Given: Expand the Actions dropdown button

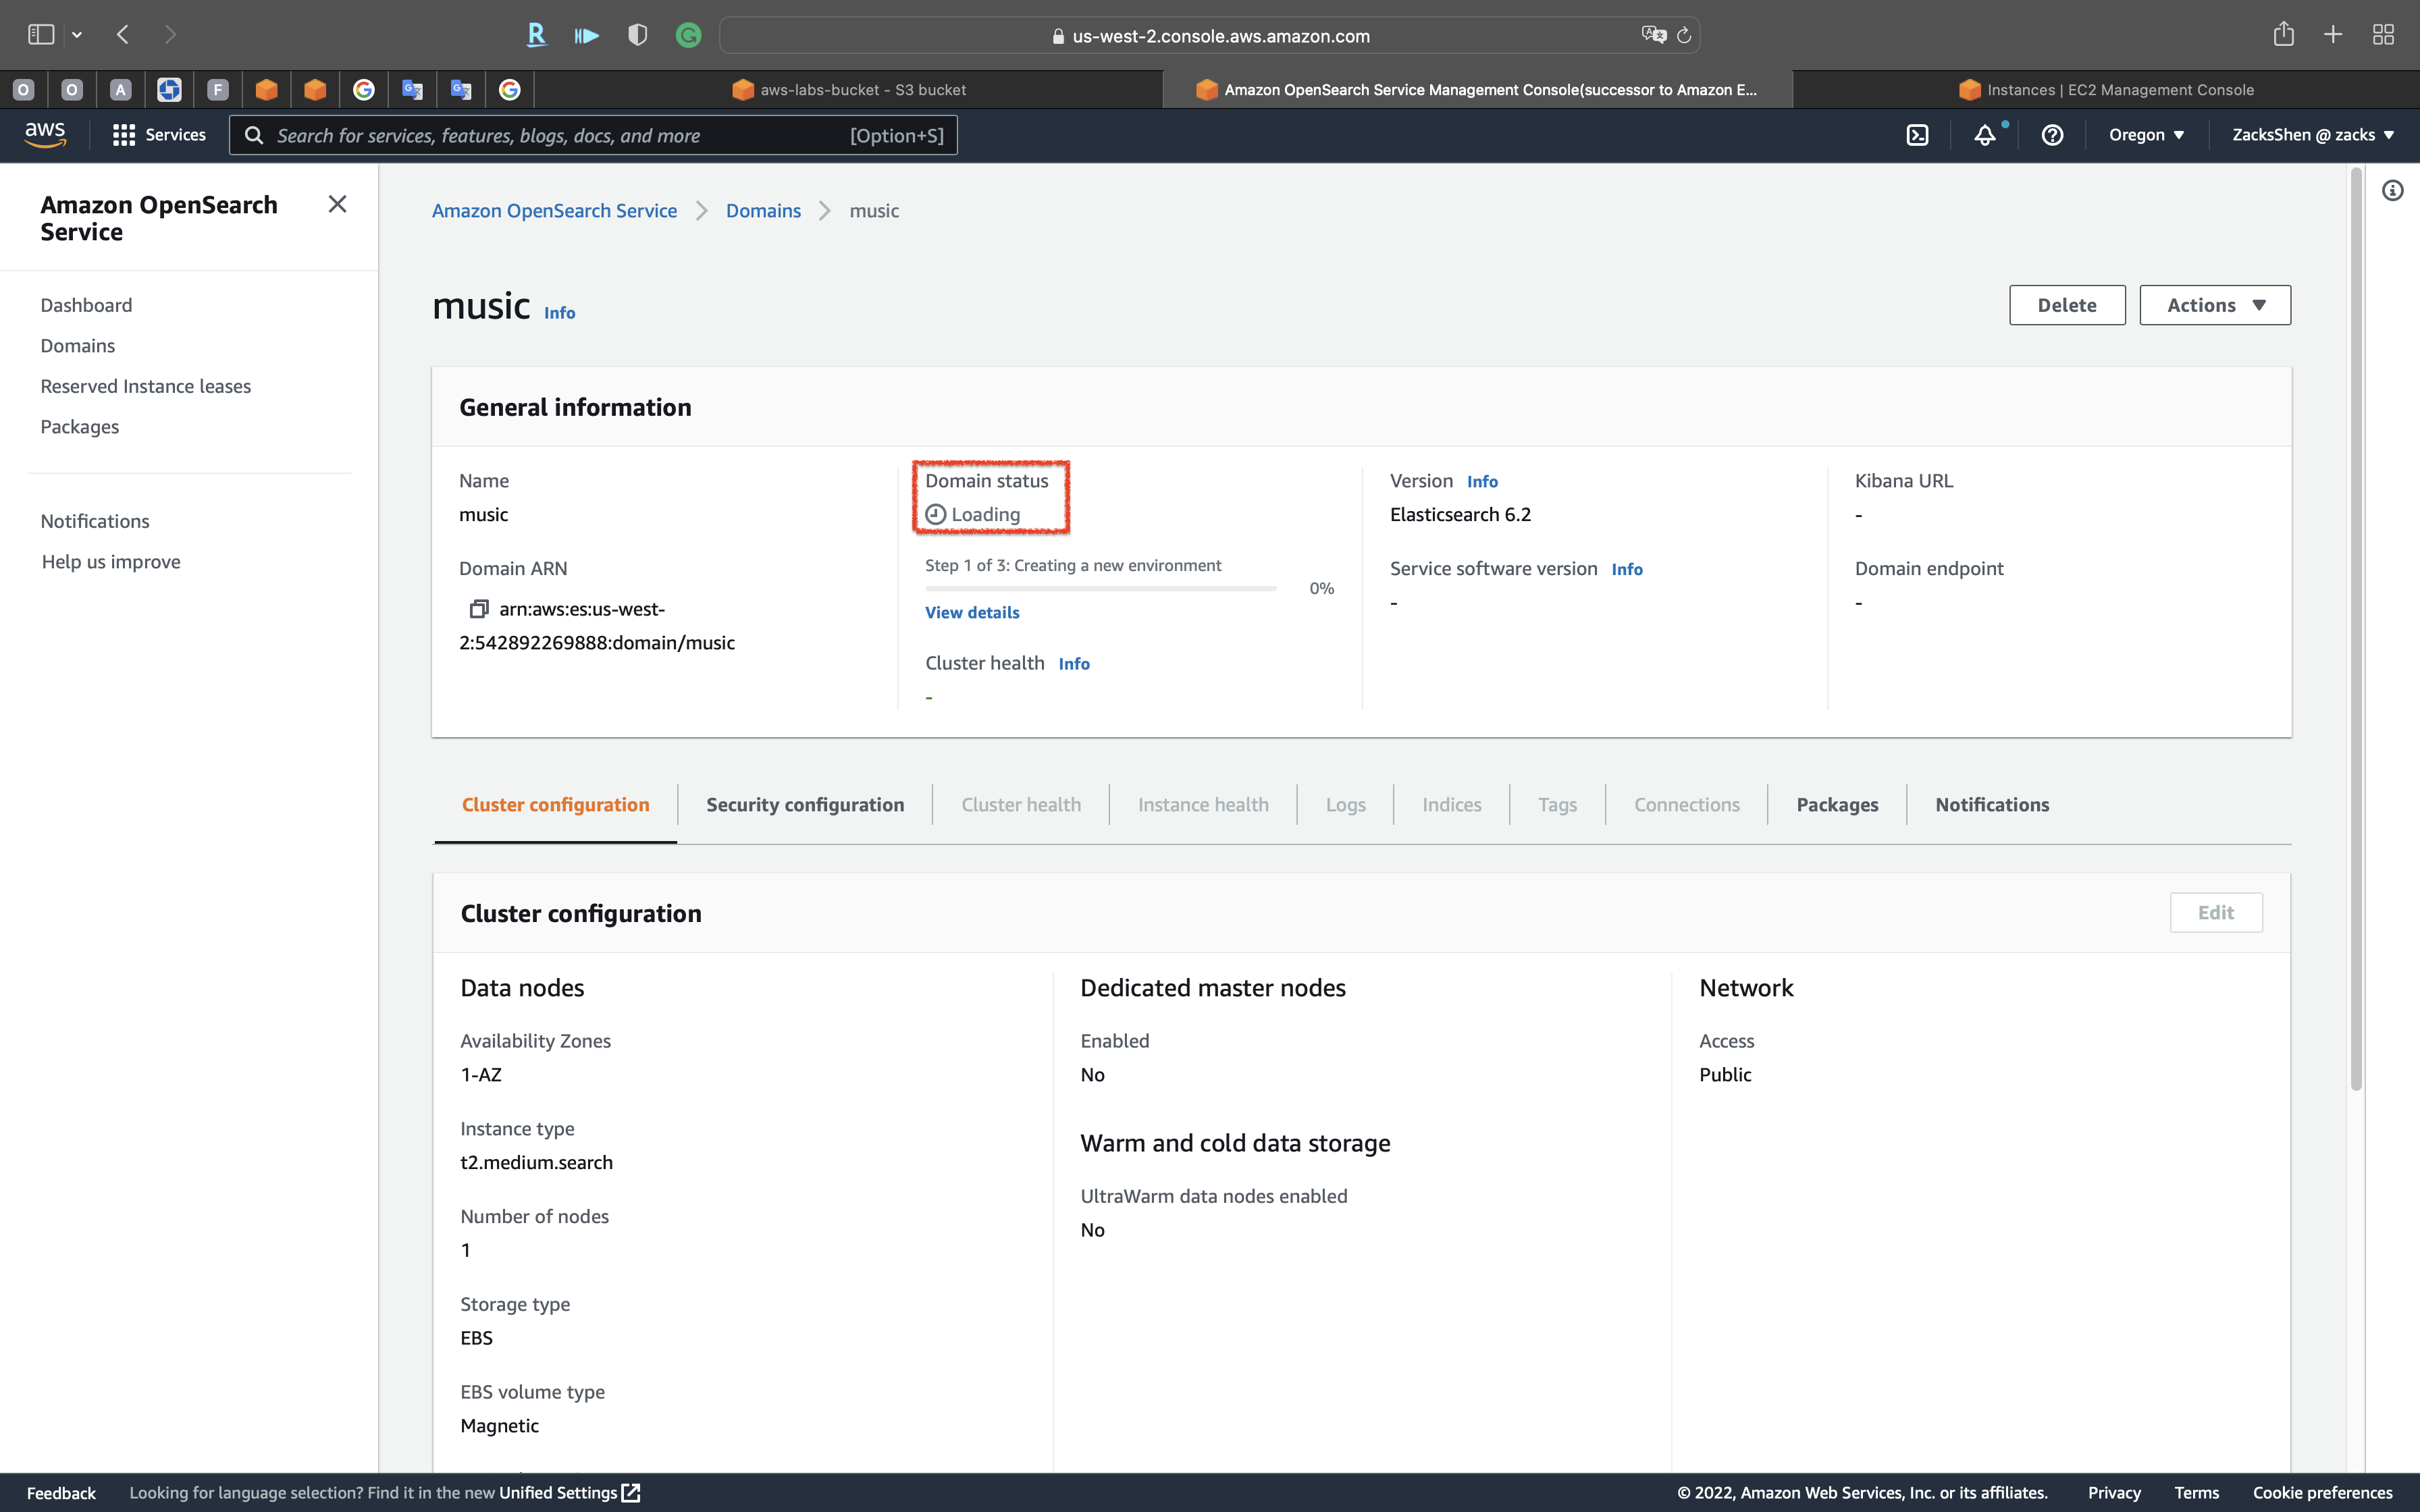Looking at the screenshot, I should [2214, 305].
